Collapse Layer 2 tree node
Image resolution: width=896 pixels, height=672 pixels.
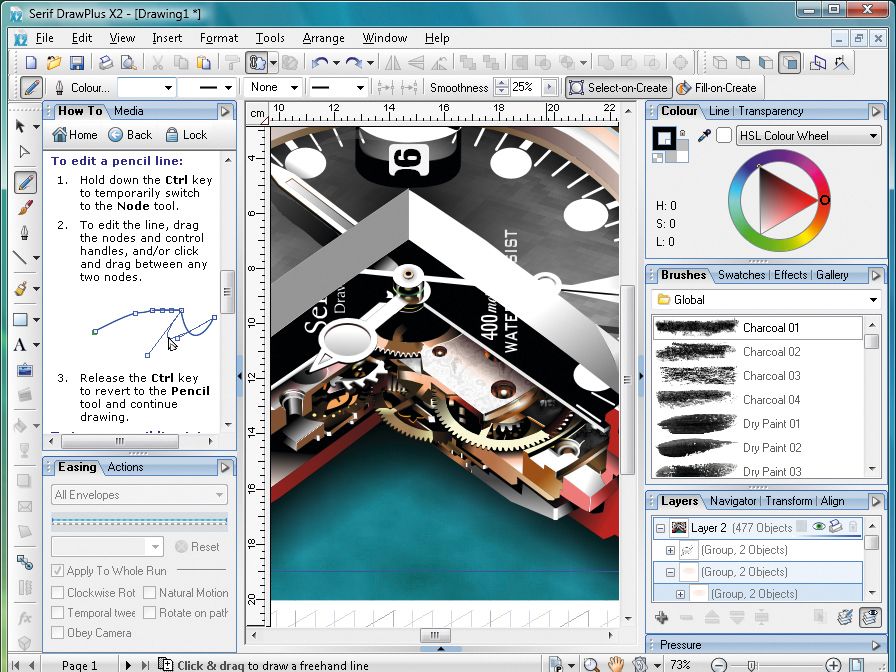pos(661,529)
